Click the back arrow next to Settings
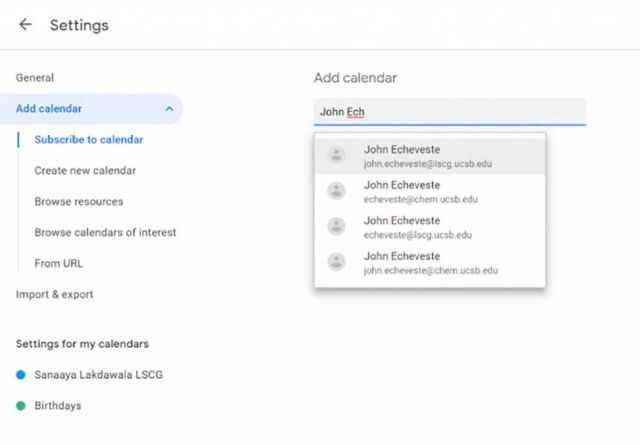The image size is (640, 445). [x=25, y=25]
